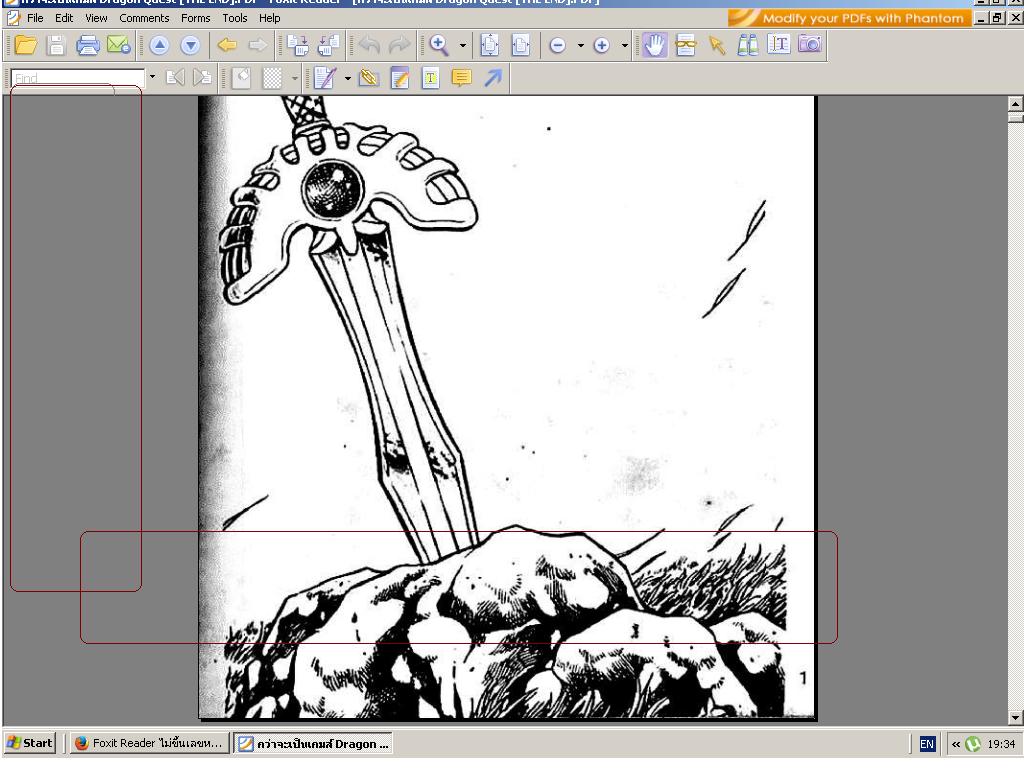
Task: Click the Dragon taskbar button
Action: click(x=313, y=743)
